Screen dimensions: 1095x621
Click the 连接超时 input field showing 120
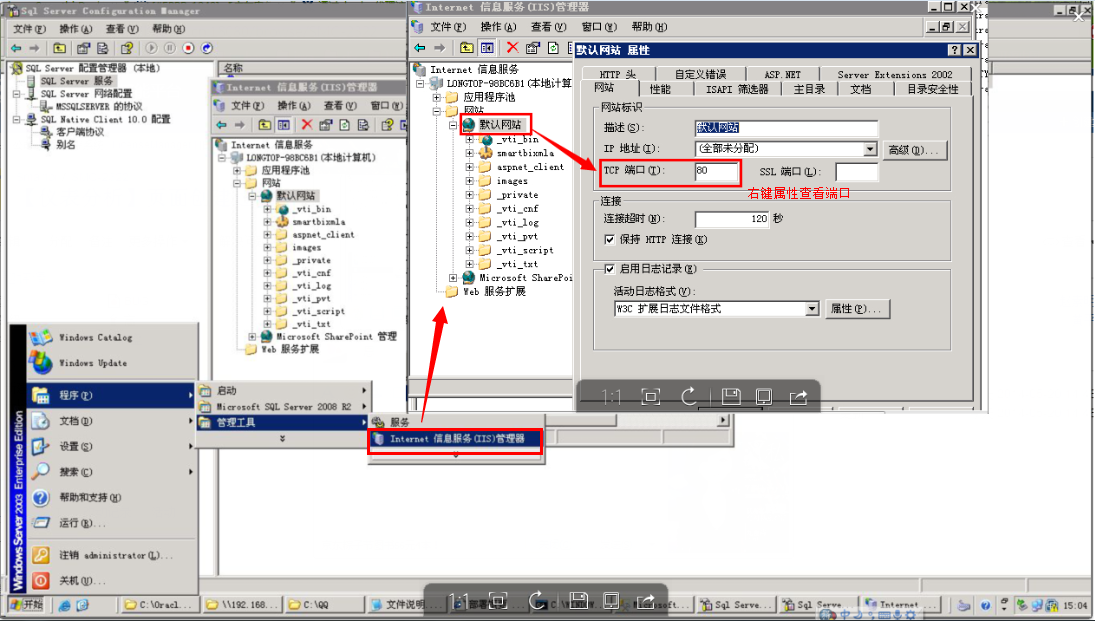point(732,219)
